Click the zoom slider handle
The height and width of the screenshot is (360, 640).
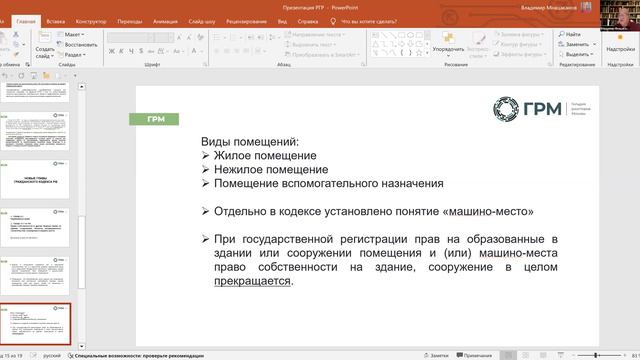[596, 356]
